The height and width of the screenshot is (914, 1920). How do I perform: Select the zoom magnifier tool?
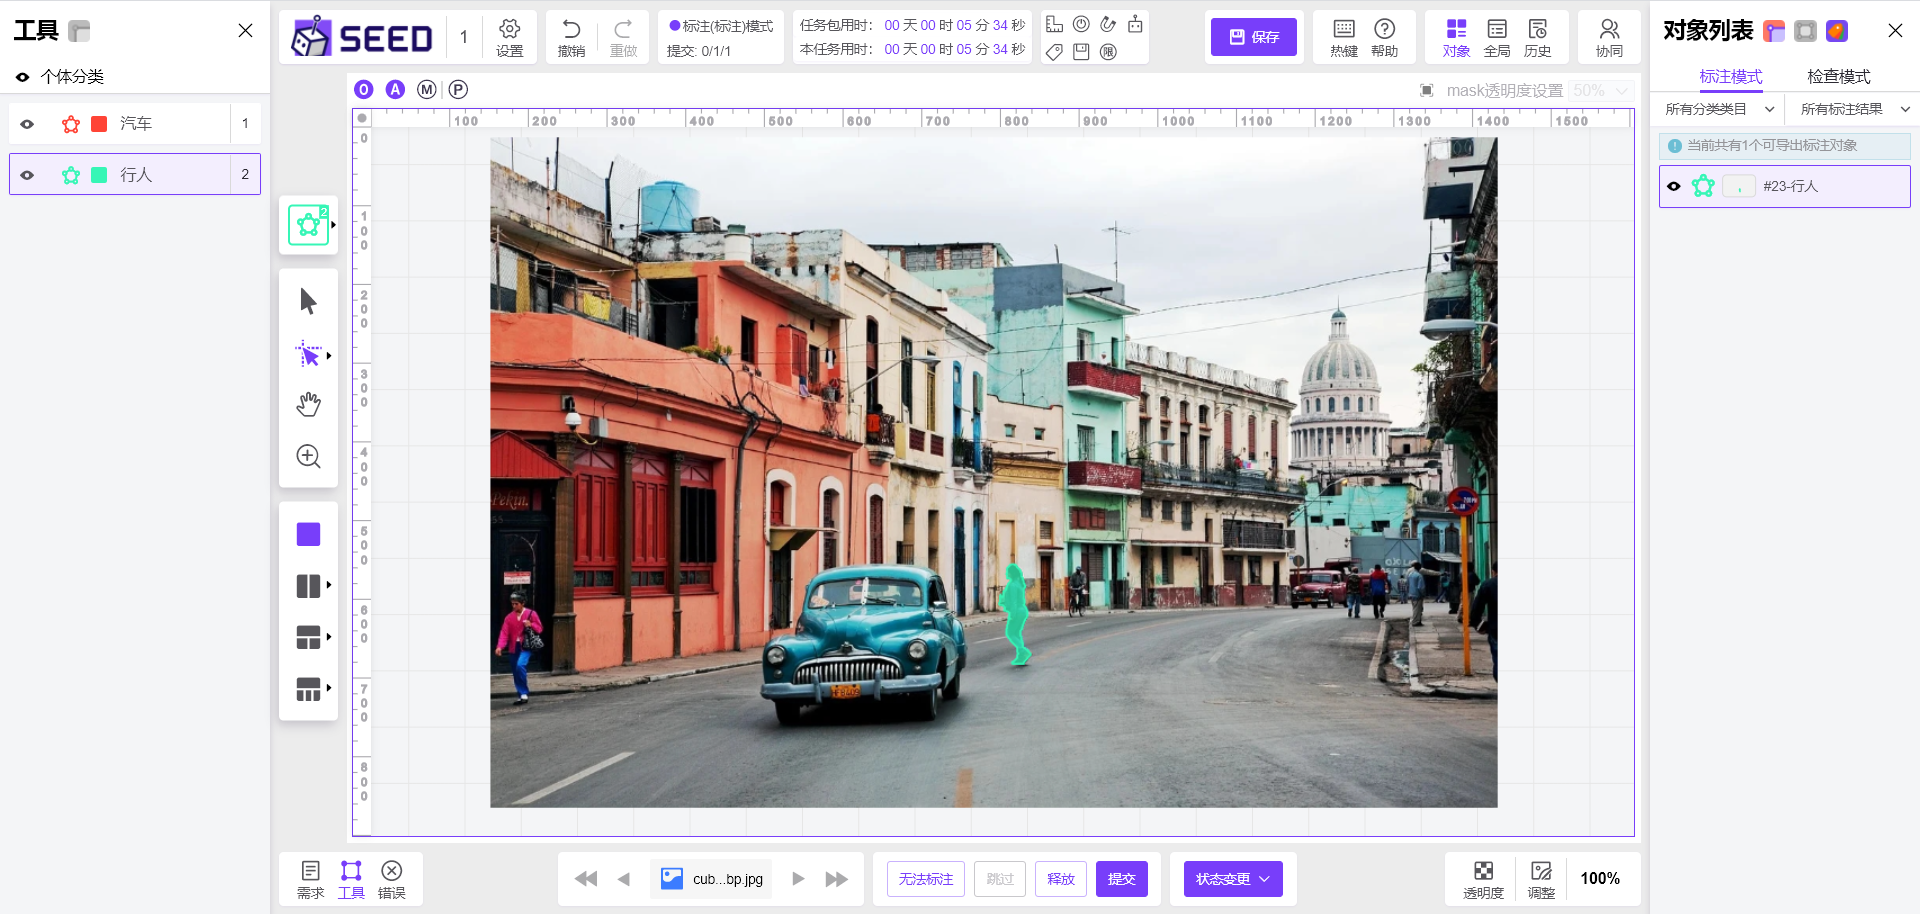308,456
